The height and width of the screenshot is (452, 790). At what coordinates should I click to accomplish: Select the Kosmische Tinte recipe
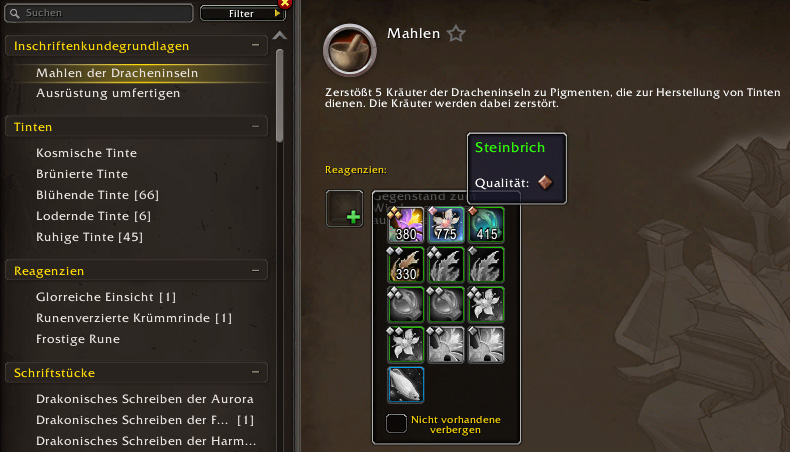click(86, 153)
